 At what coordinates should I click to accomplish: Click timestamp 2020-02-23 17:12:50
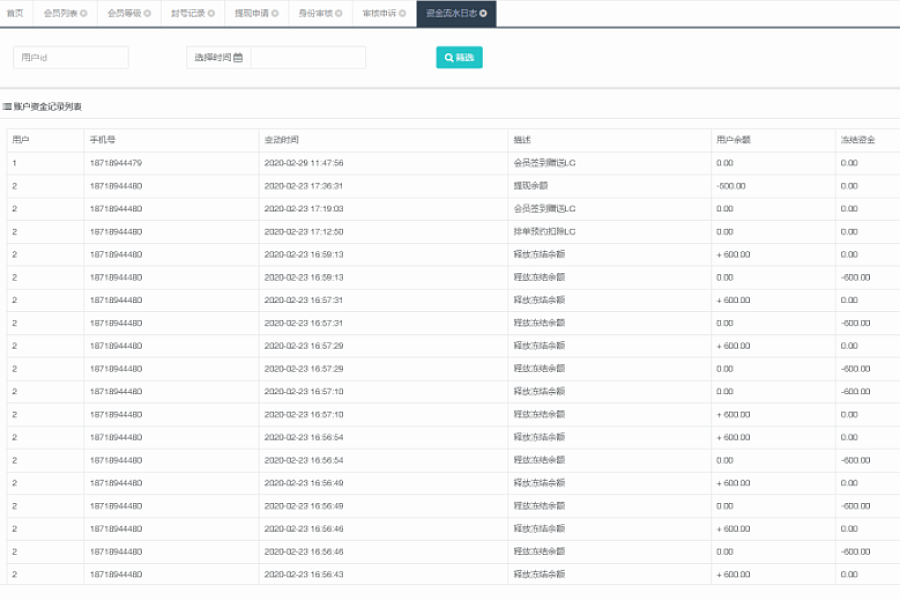tap(304, 232)
